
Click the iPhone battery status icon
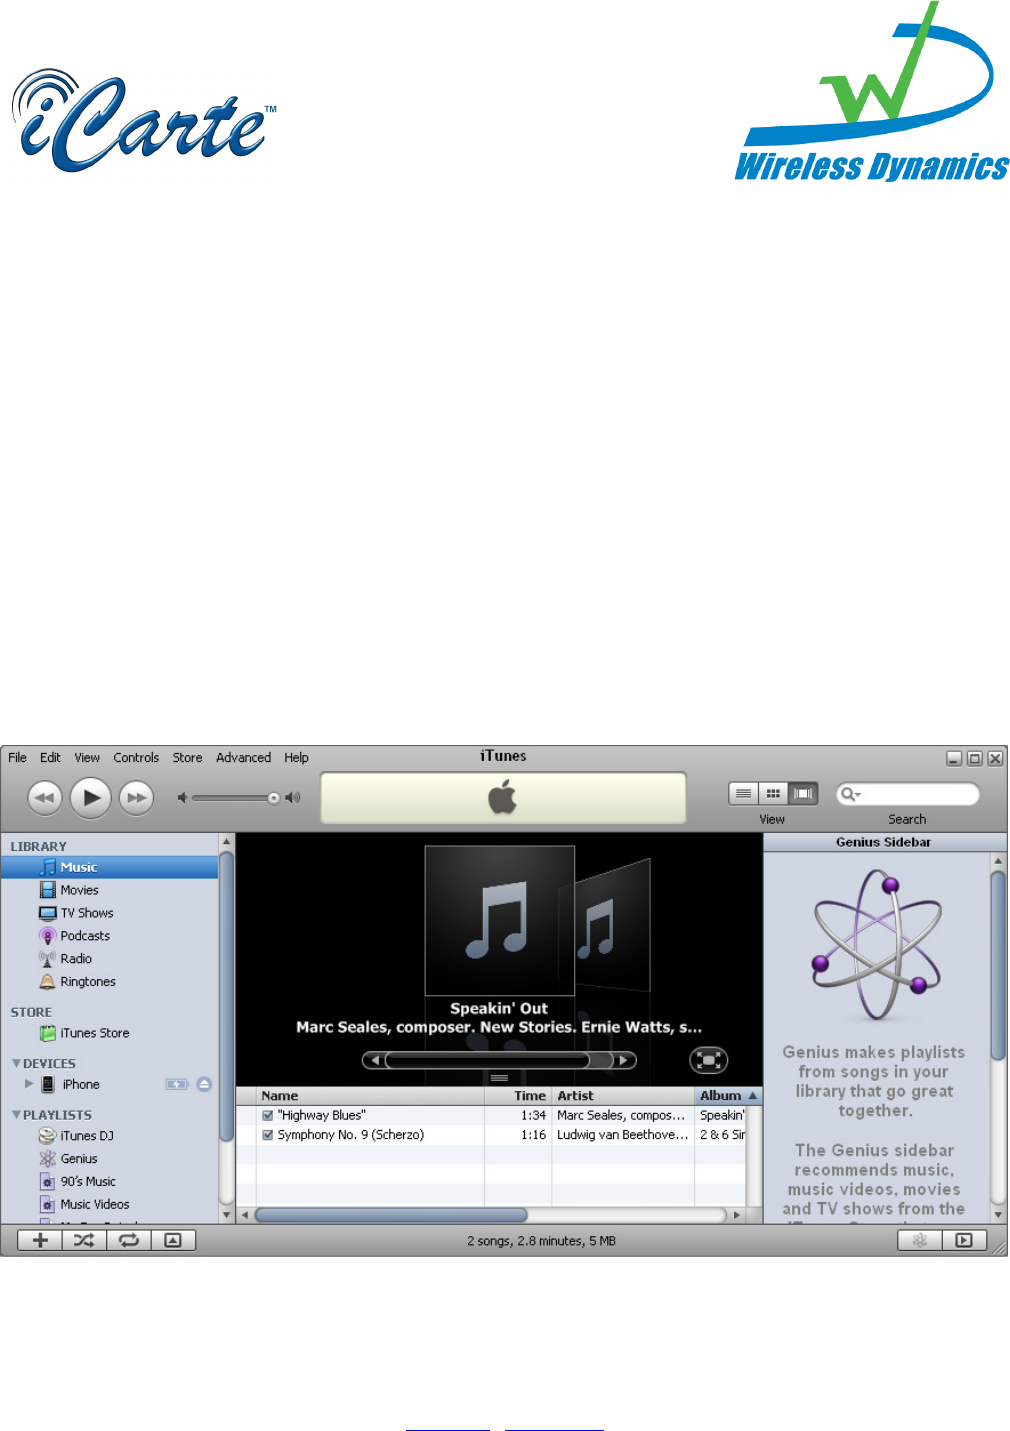click(177, 1084)
